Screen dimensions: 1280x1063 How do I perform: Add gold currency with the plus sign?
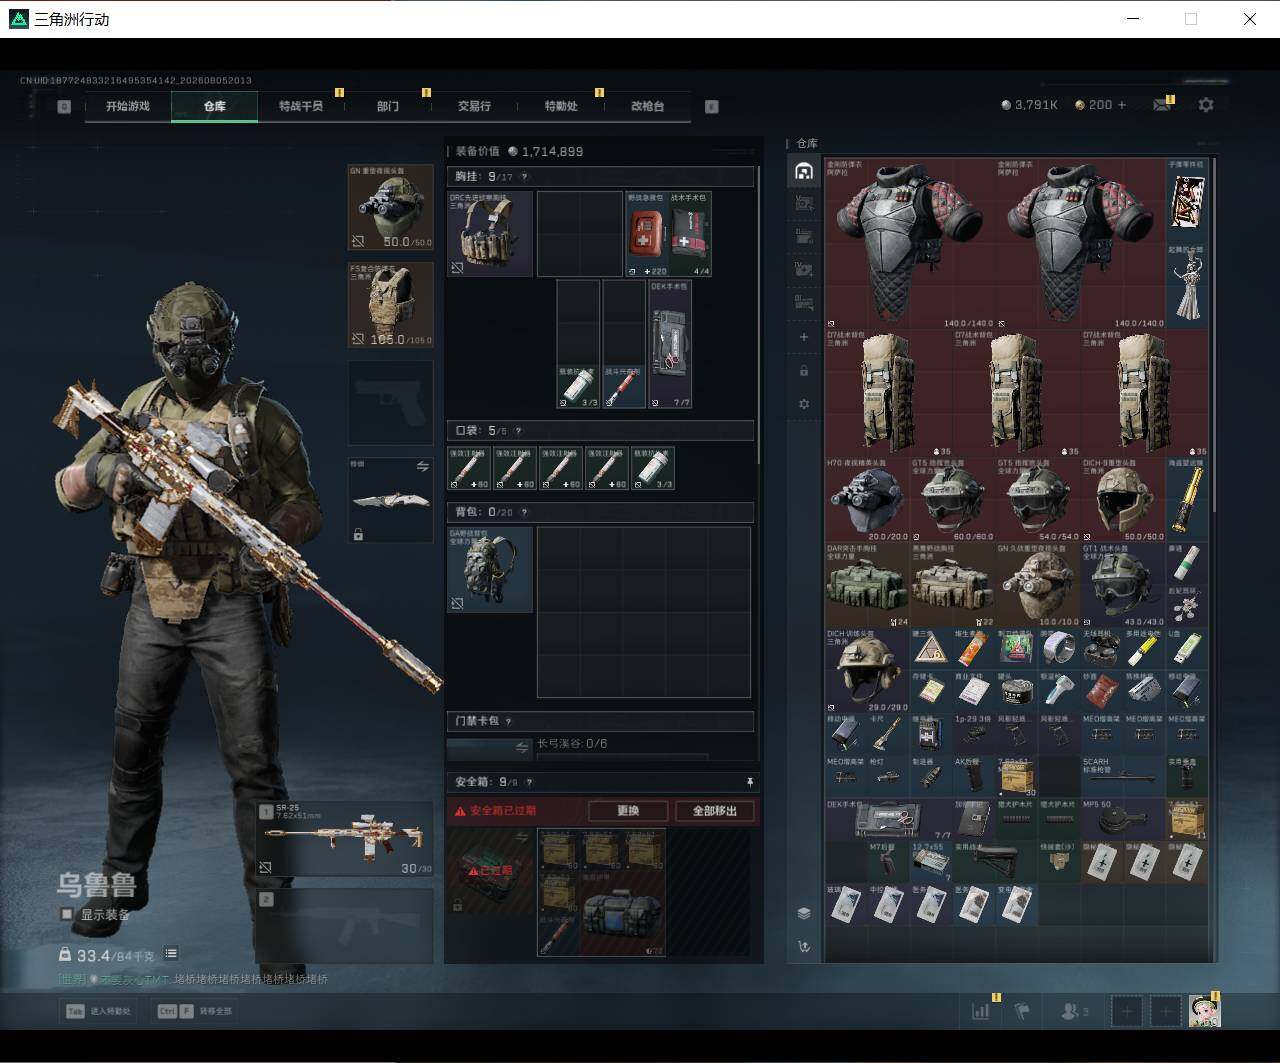(x=1121, y=105)
